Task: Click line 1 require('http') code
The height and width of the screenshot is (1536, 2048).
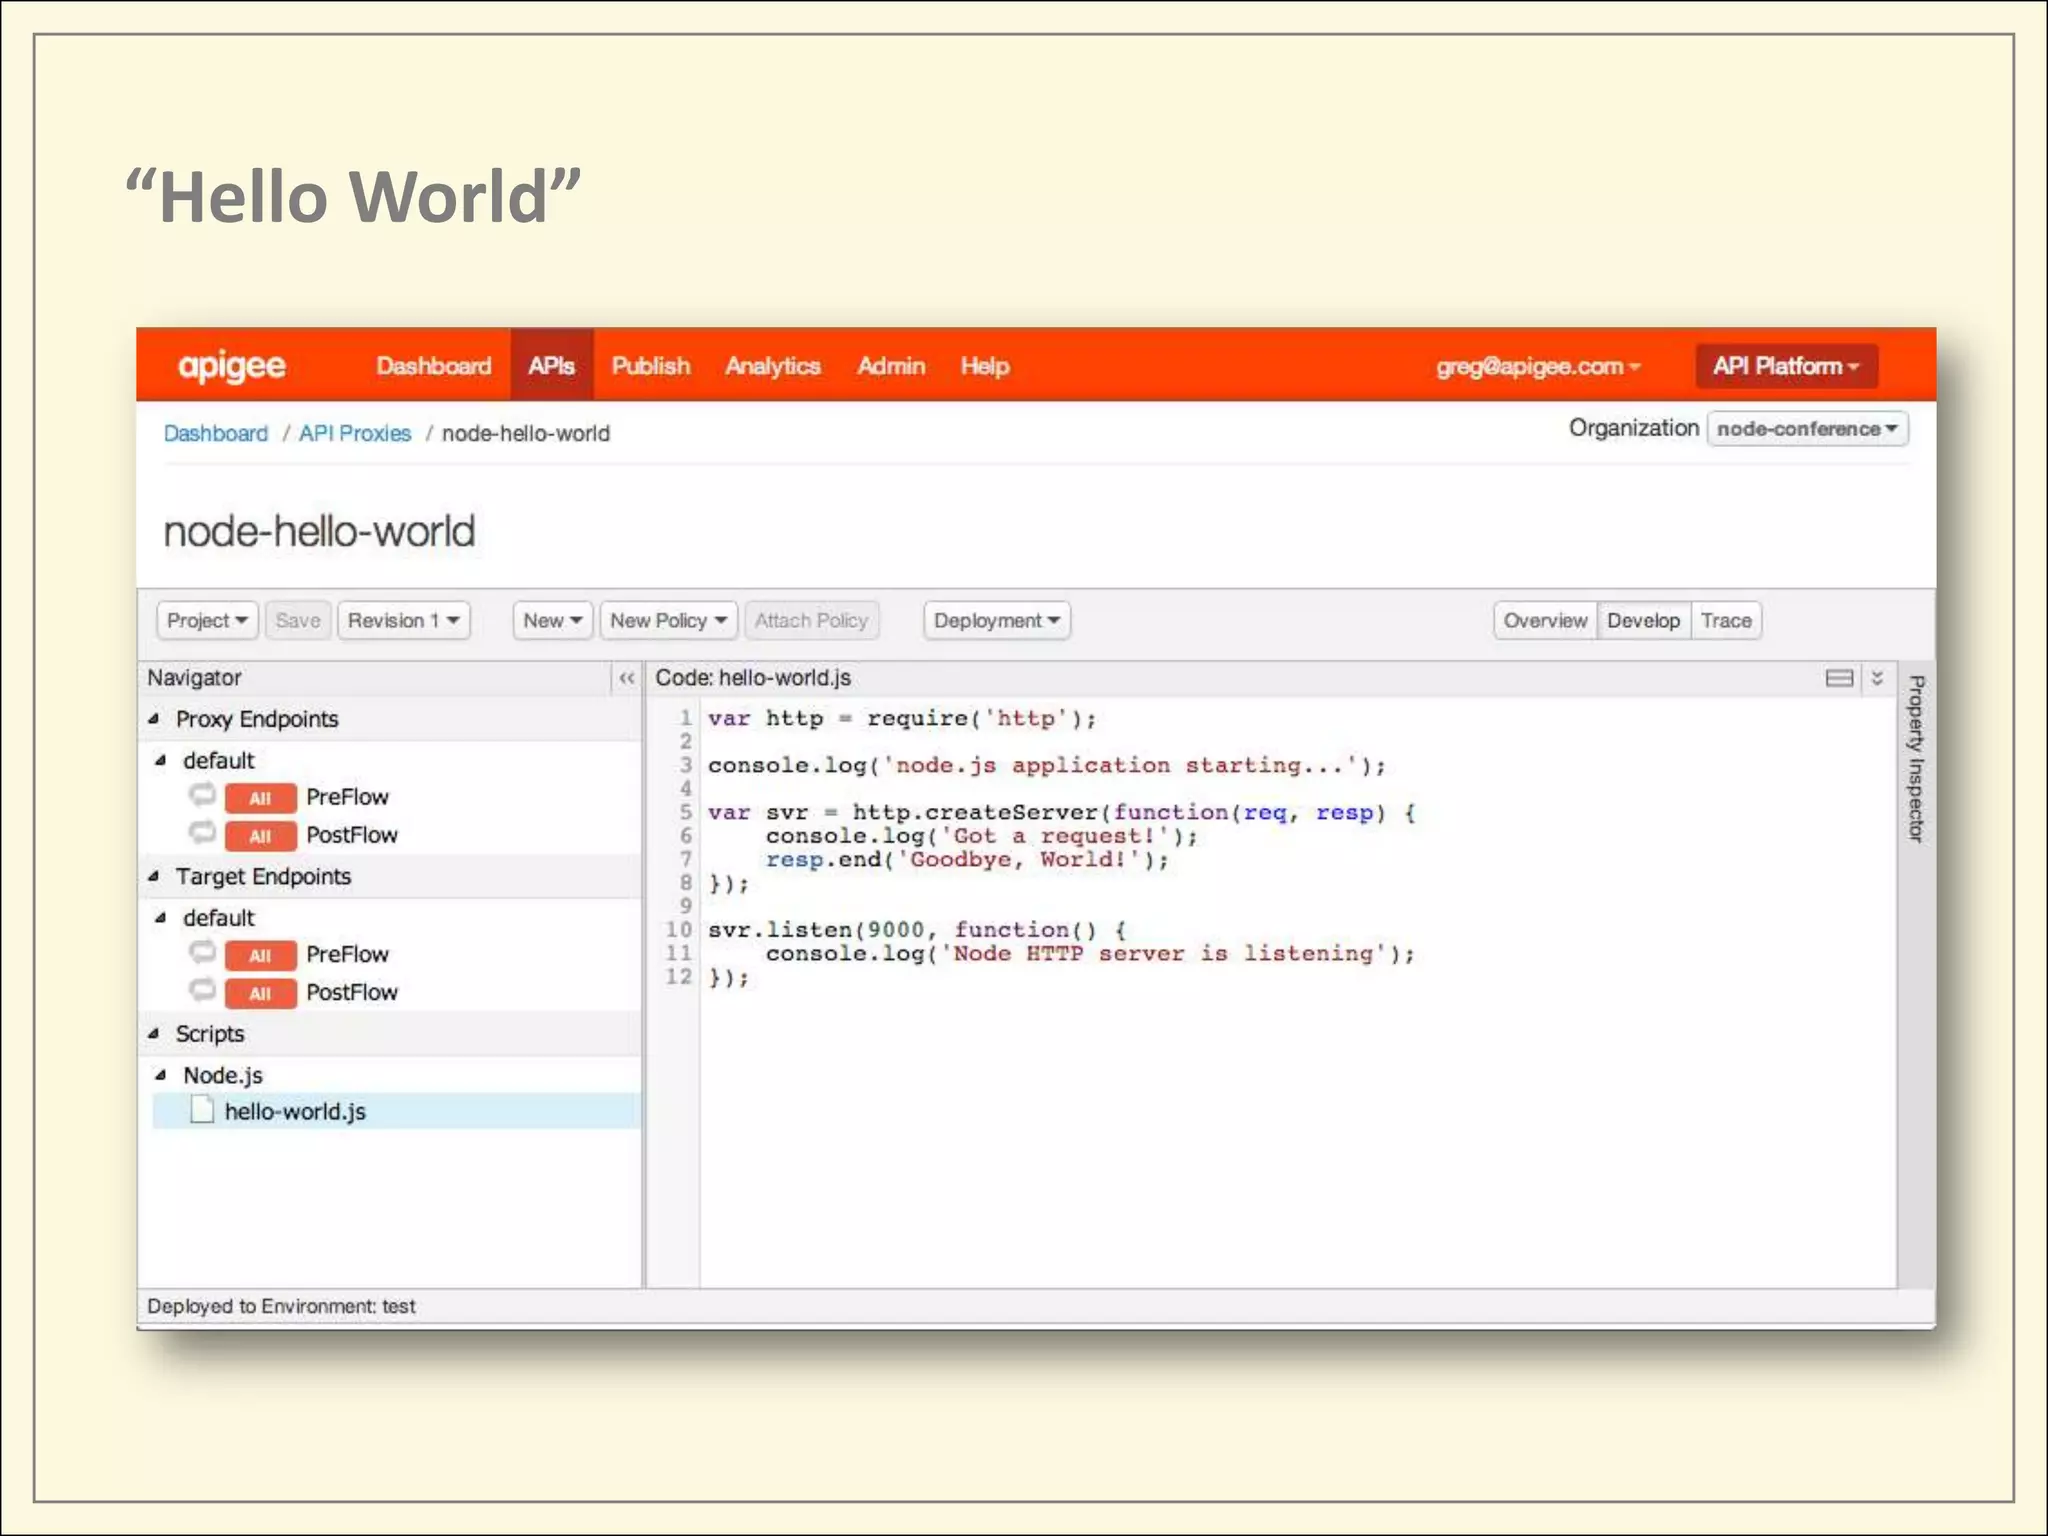Action: pyautogui.click(x=982, y=718)
